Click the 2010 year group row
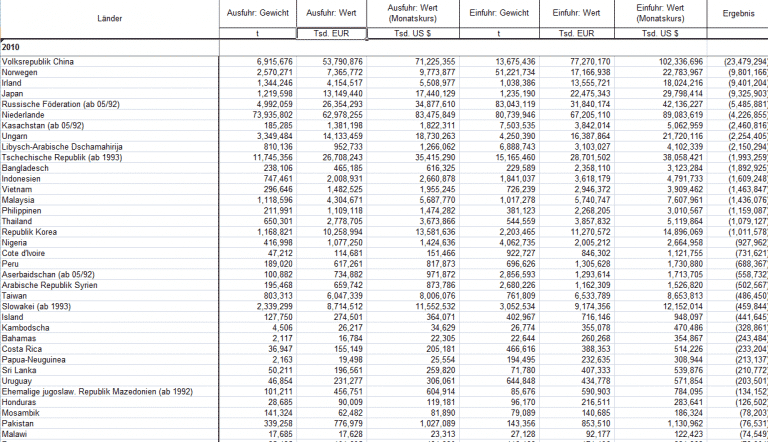 point(11,47)
